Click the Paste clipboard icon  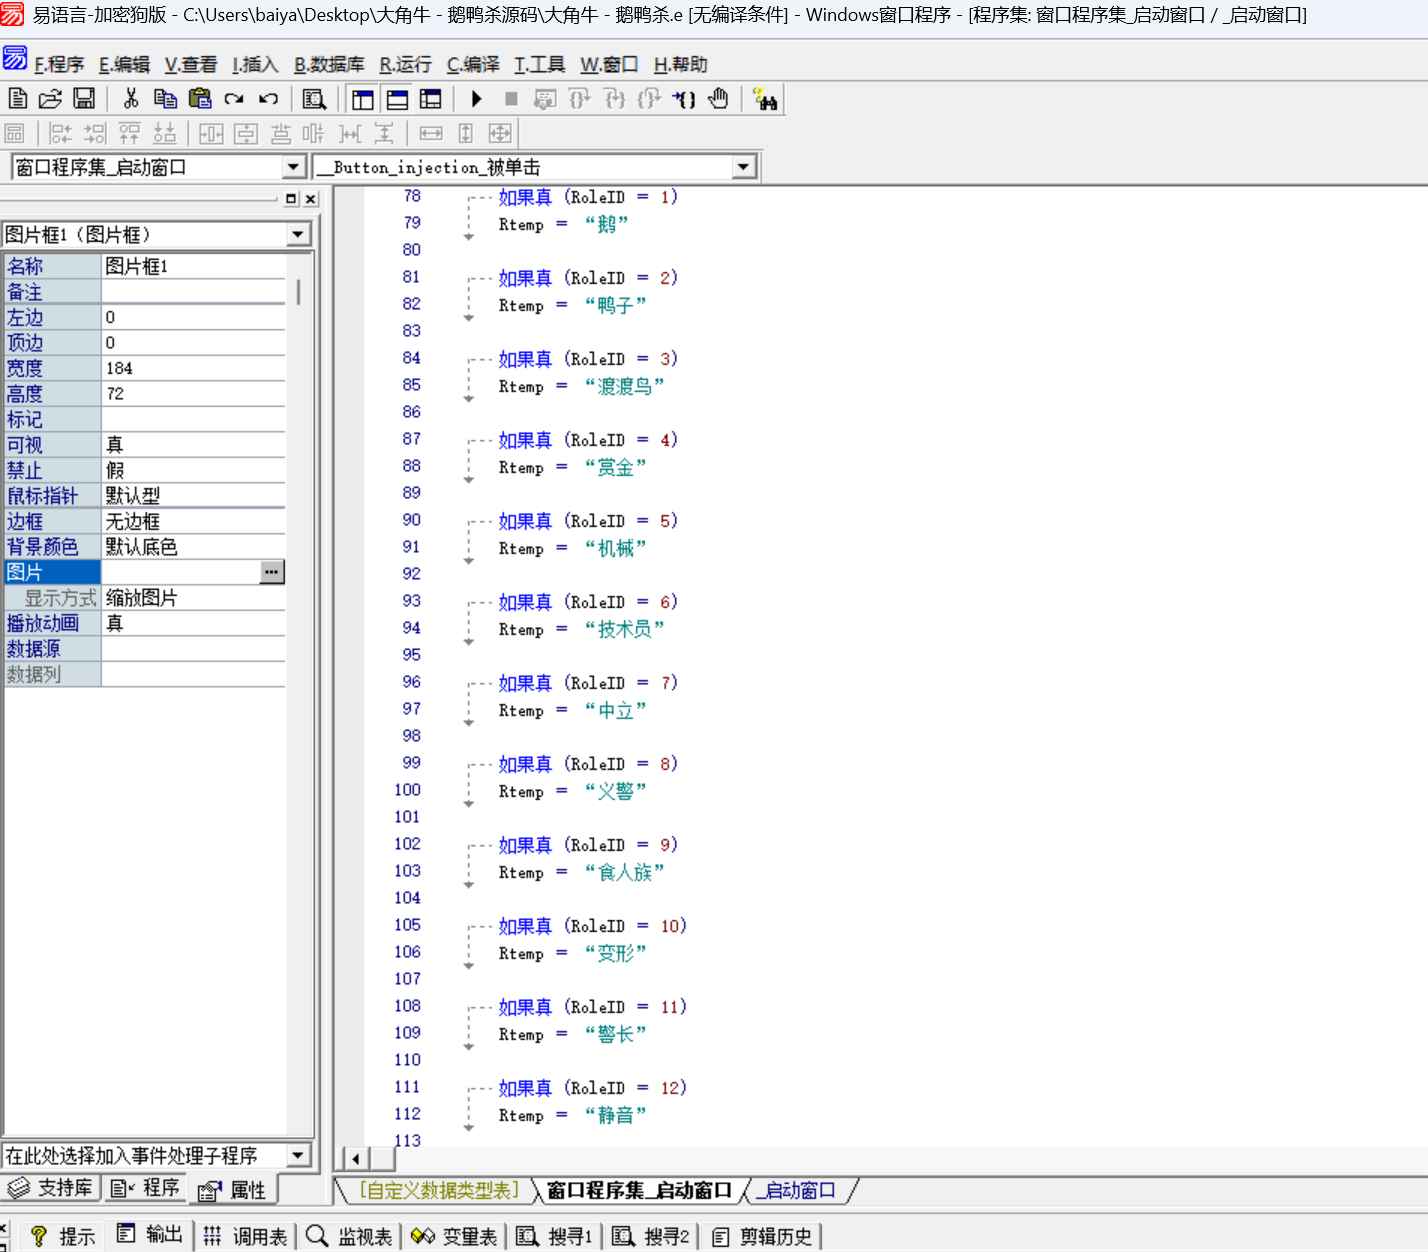point(200,99)
